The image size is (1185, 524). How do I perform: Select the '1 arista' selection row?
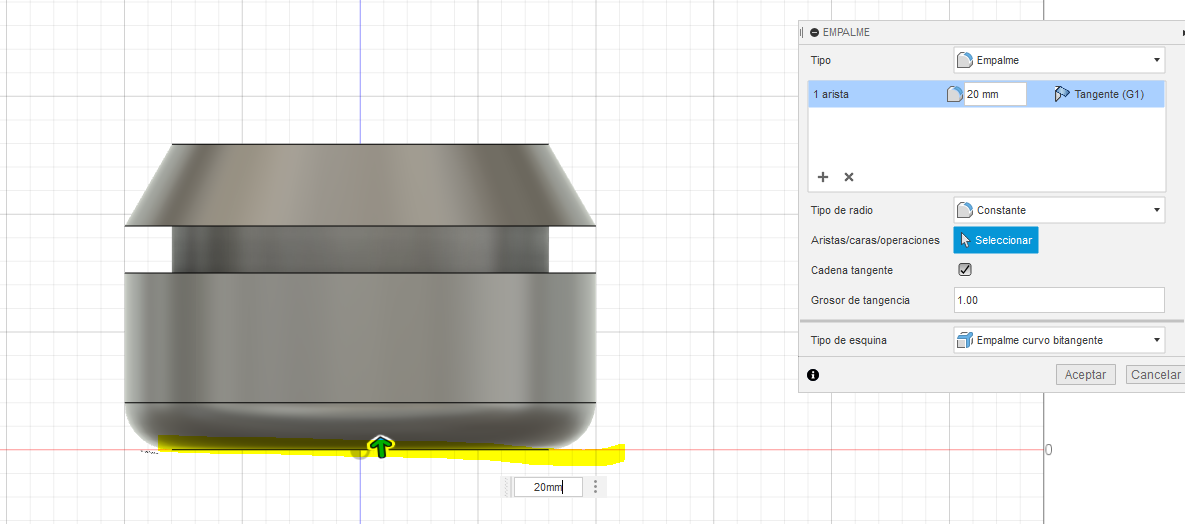coord(986,95)
